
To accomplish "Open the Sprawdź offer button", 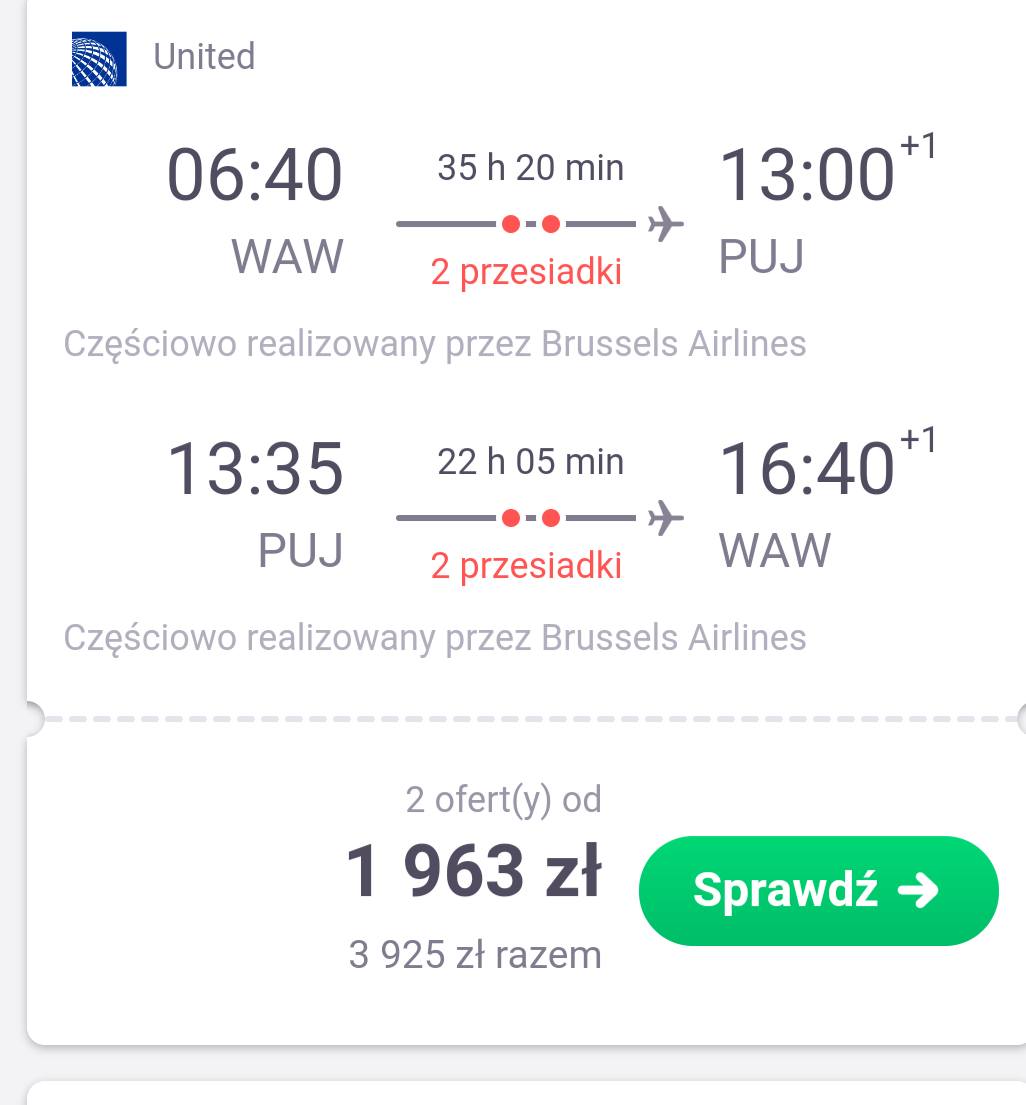I will coord(819,891).
